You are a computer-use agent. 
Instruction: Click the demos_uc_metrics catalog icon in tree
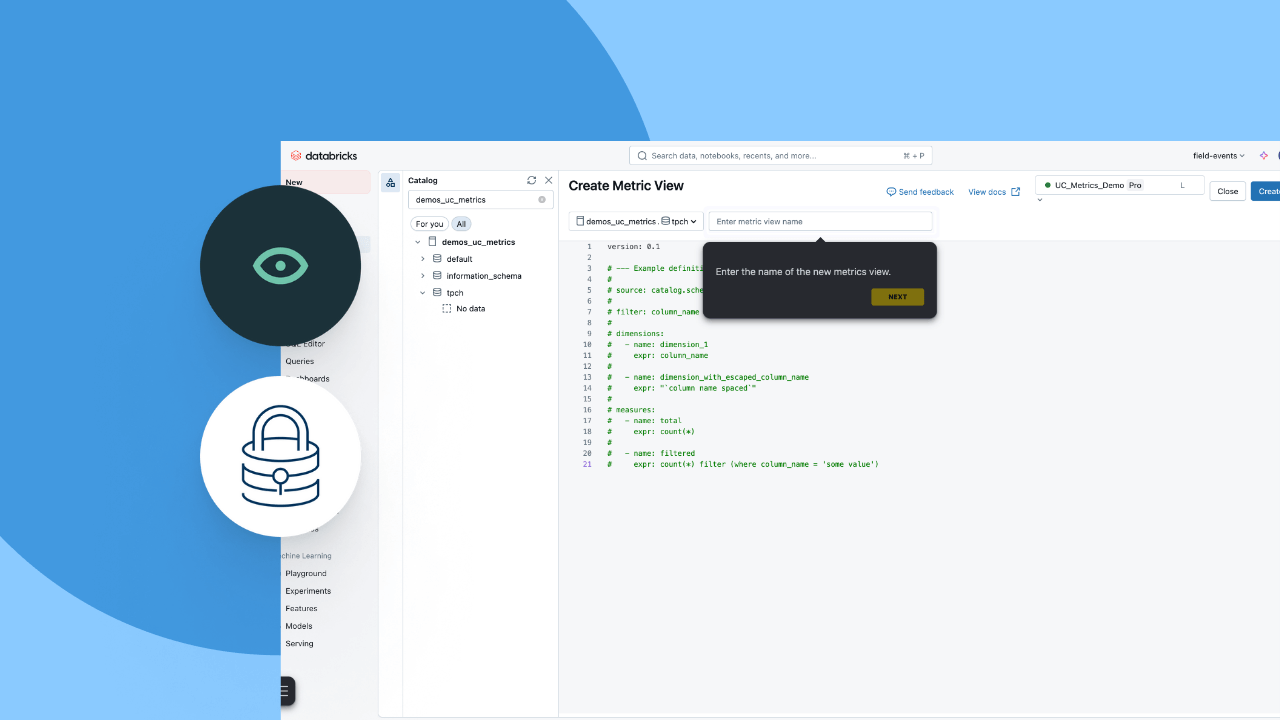(432, 242)
